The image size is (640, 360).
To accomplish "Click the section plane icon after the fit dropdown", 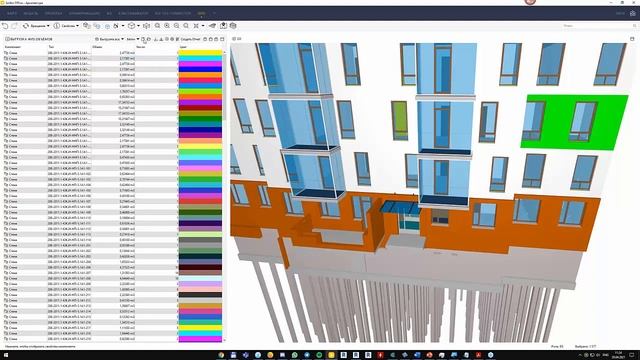I will (212, 26).
